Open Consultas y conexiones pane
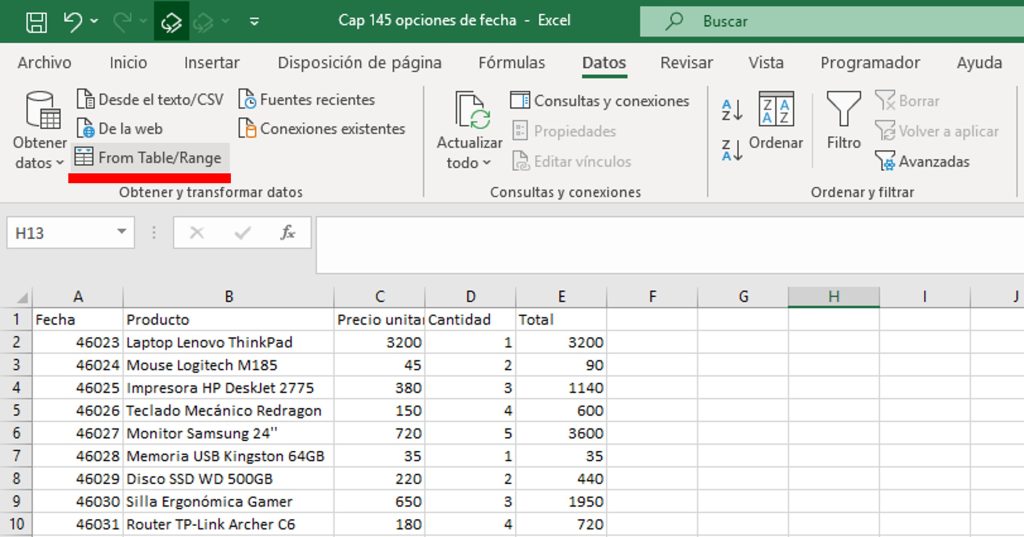 [600, 101]
